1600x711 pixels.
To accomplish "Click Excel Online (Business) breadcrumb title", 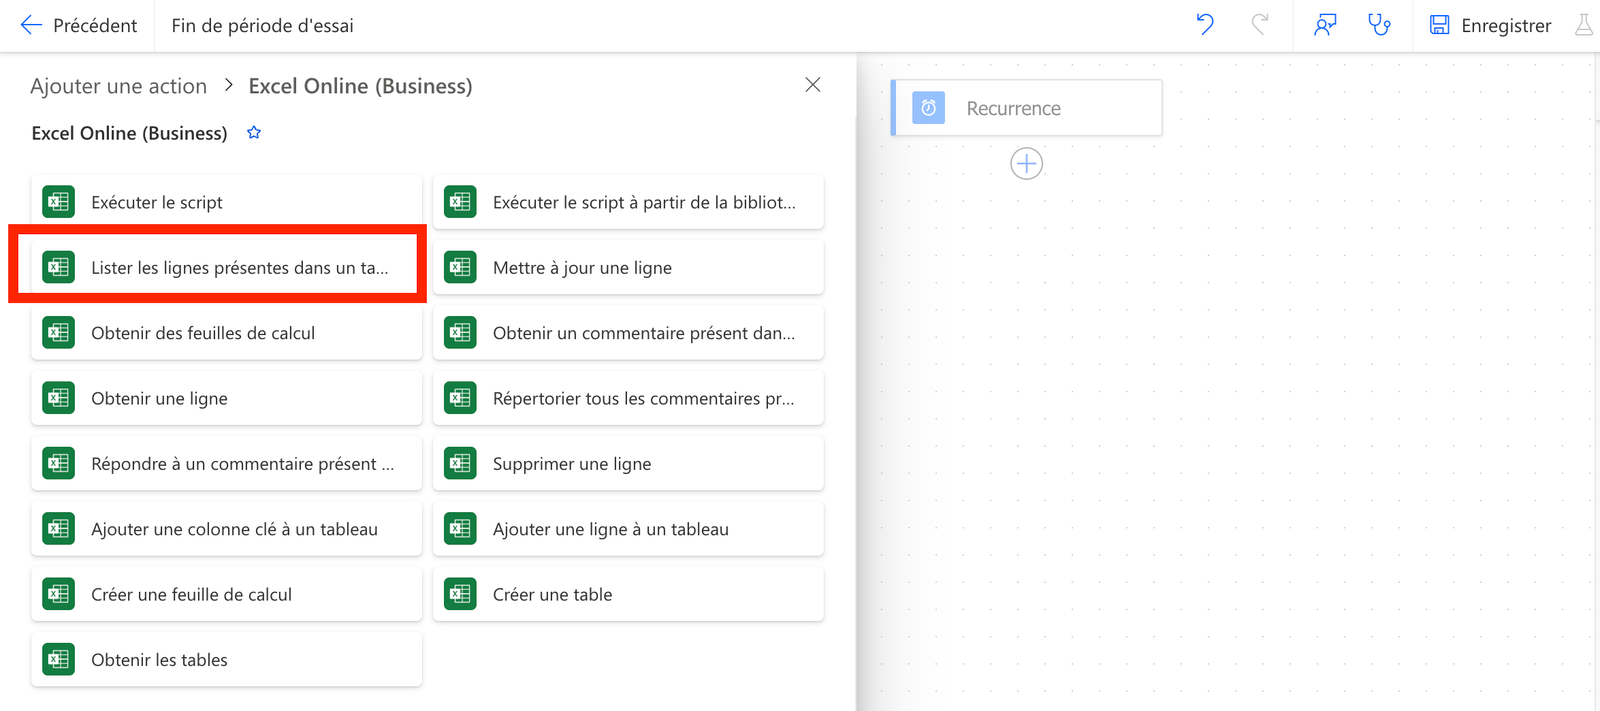I will 360,86.
